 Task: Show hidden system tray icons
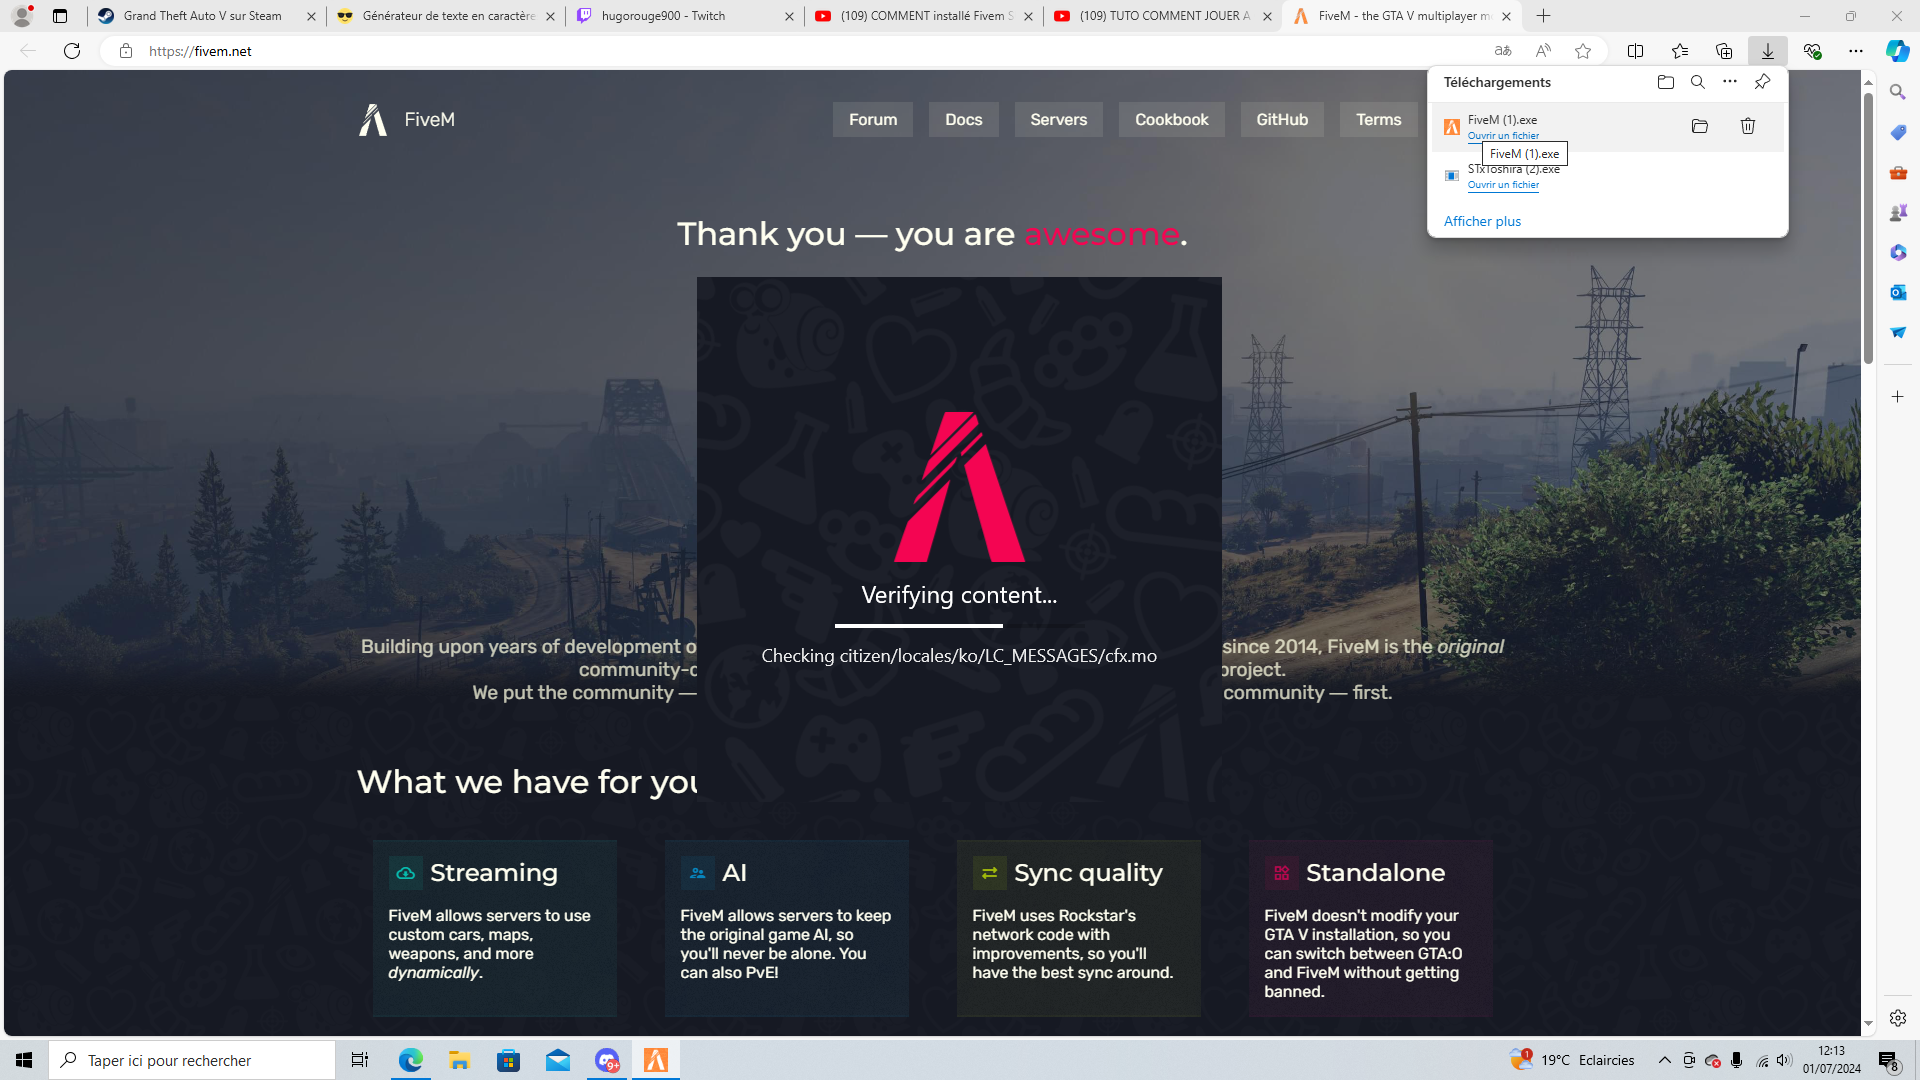click(1664, 1060)
